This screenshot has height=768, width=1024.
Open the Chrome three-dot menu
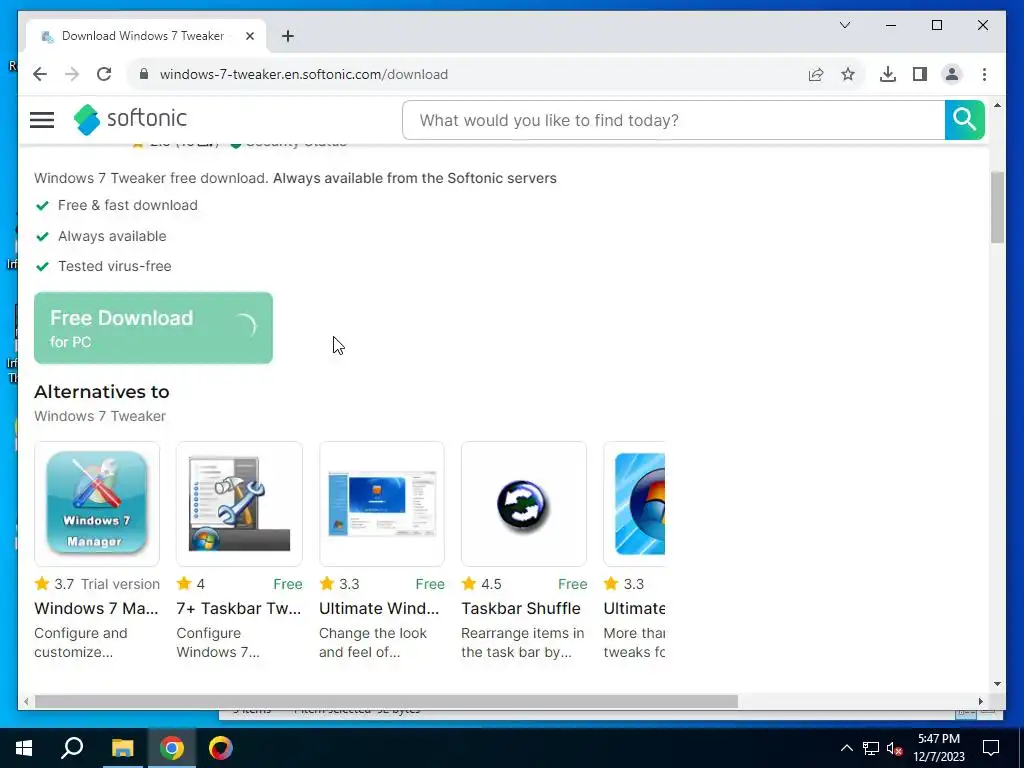point(984,74)
